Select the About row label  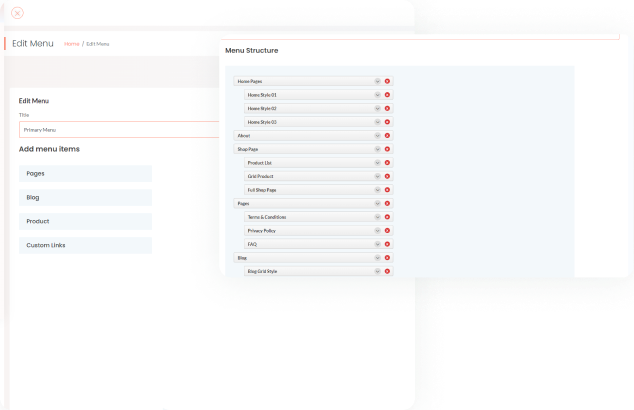[x=244, y=135]
